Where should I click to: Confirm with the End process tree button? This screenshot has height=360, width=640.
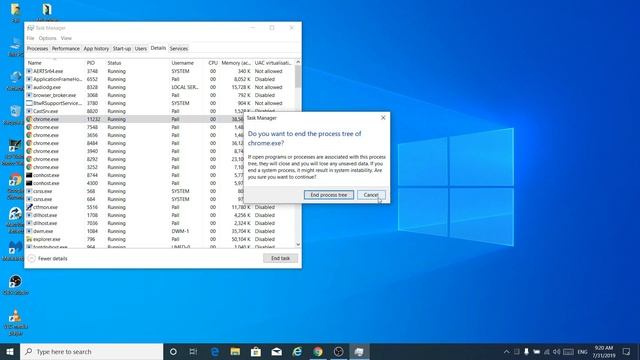(329, 195)
